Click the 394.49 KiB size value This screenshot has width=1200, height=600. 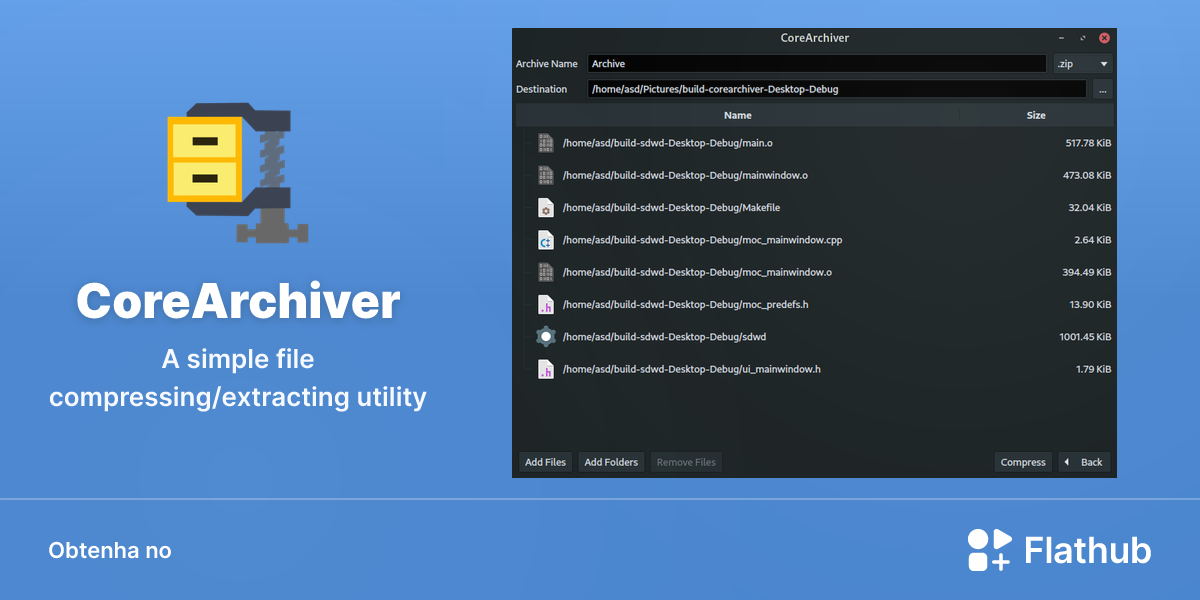(1088, 272)
